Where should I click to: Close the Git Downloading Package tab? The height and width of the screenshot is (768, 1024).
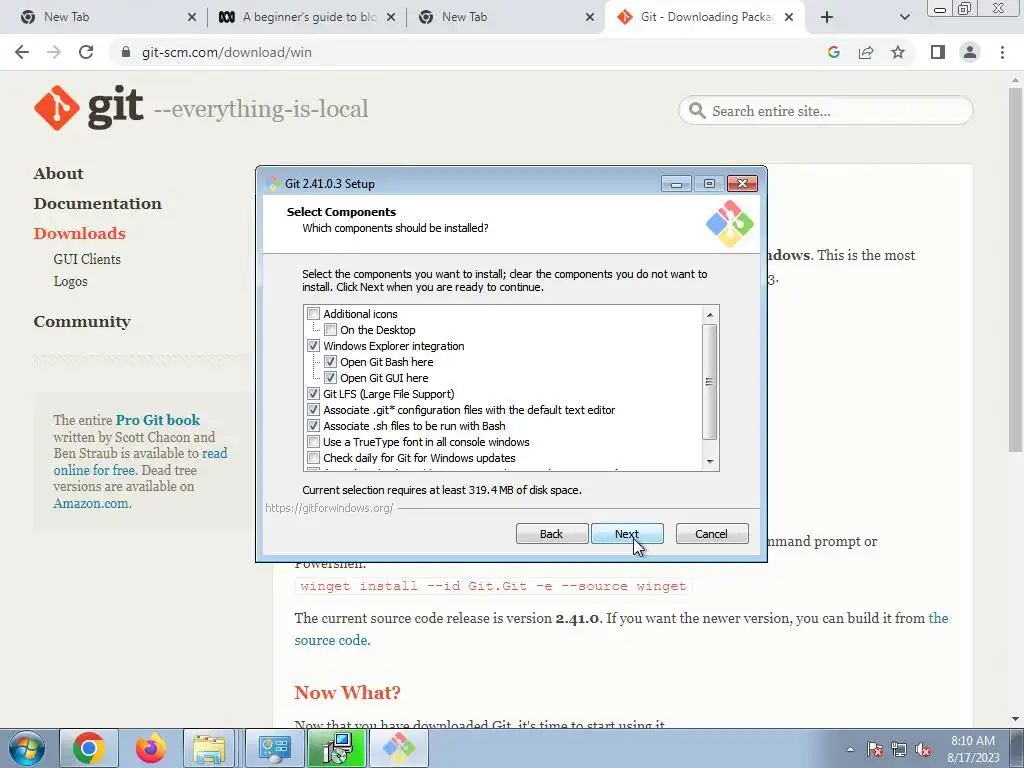coord(789,17)
